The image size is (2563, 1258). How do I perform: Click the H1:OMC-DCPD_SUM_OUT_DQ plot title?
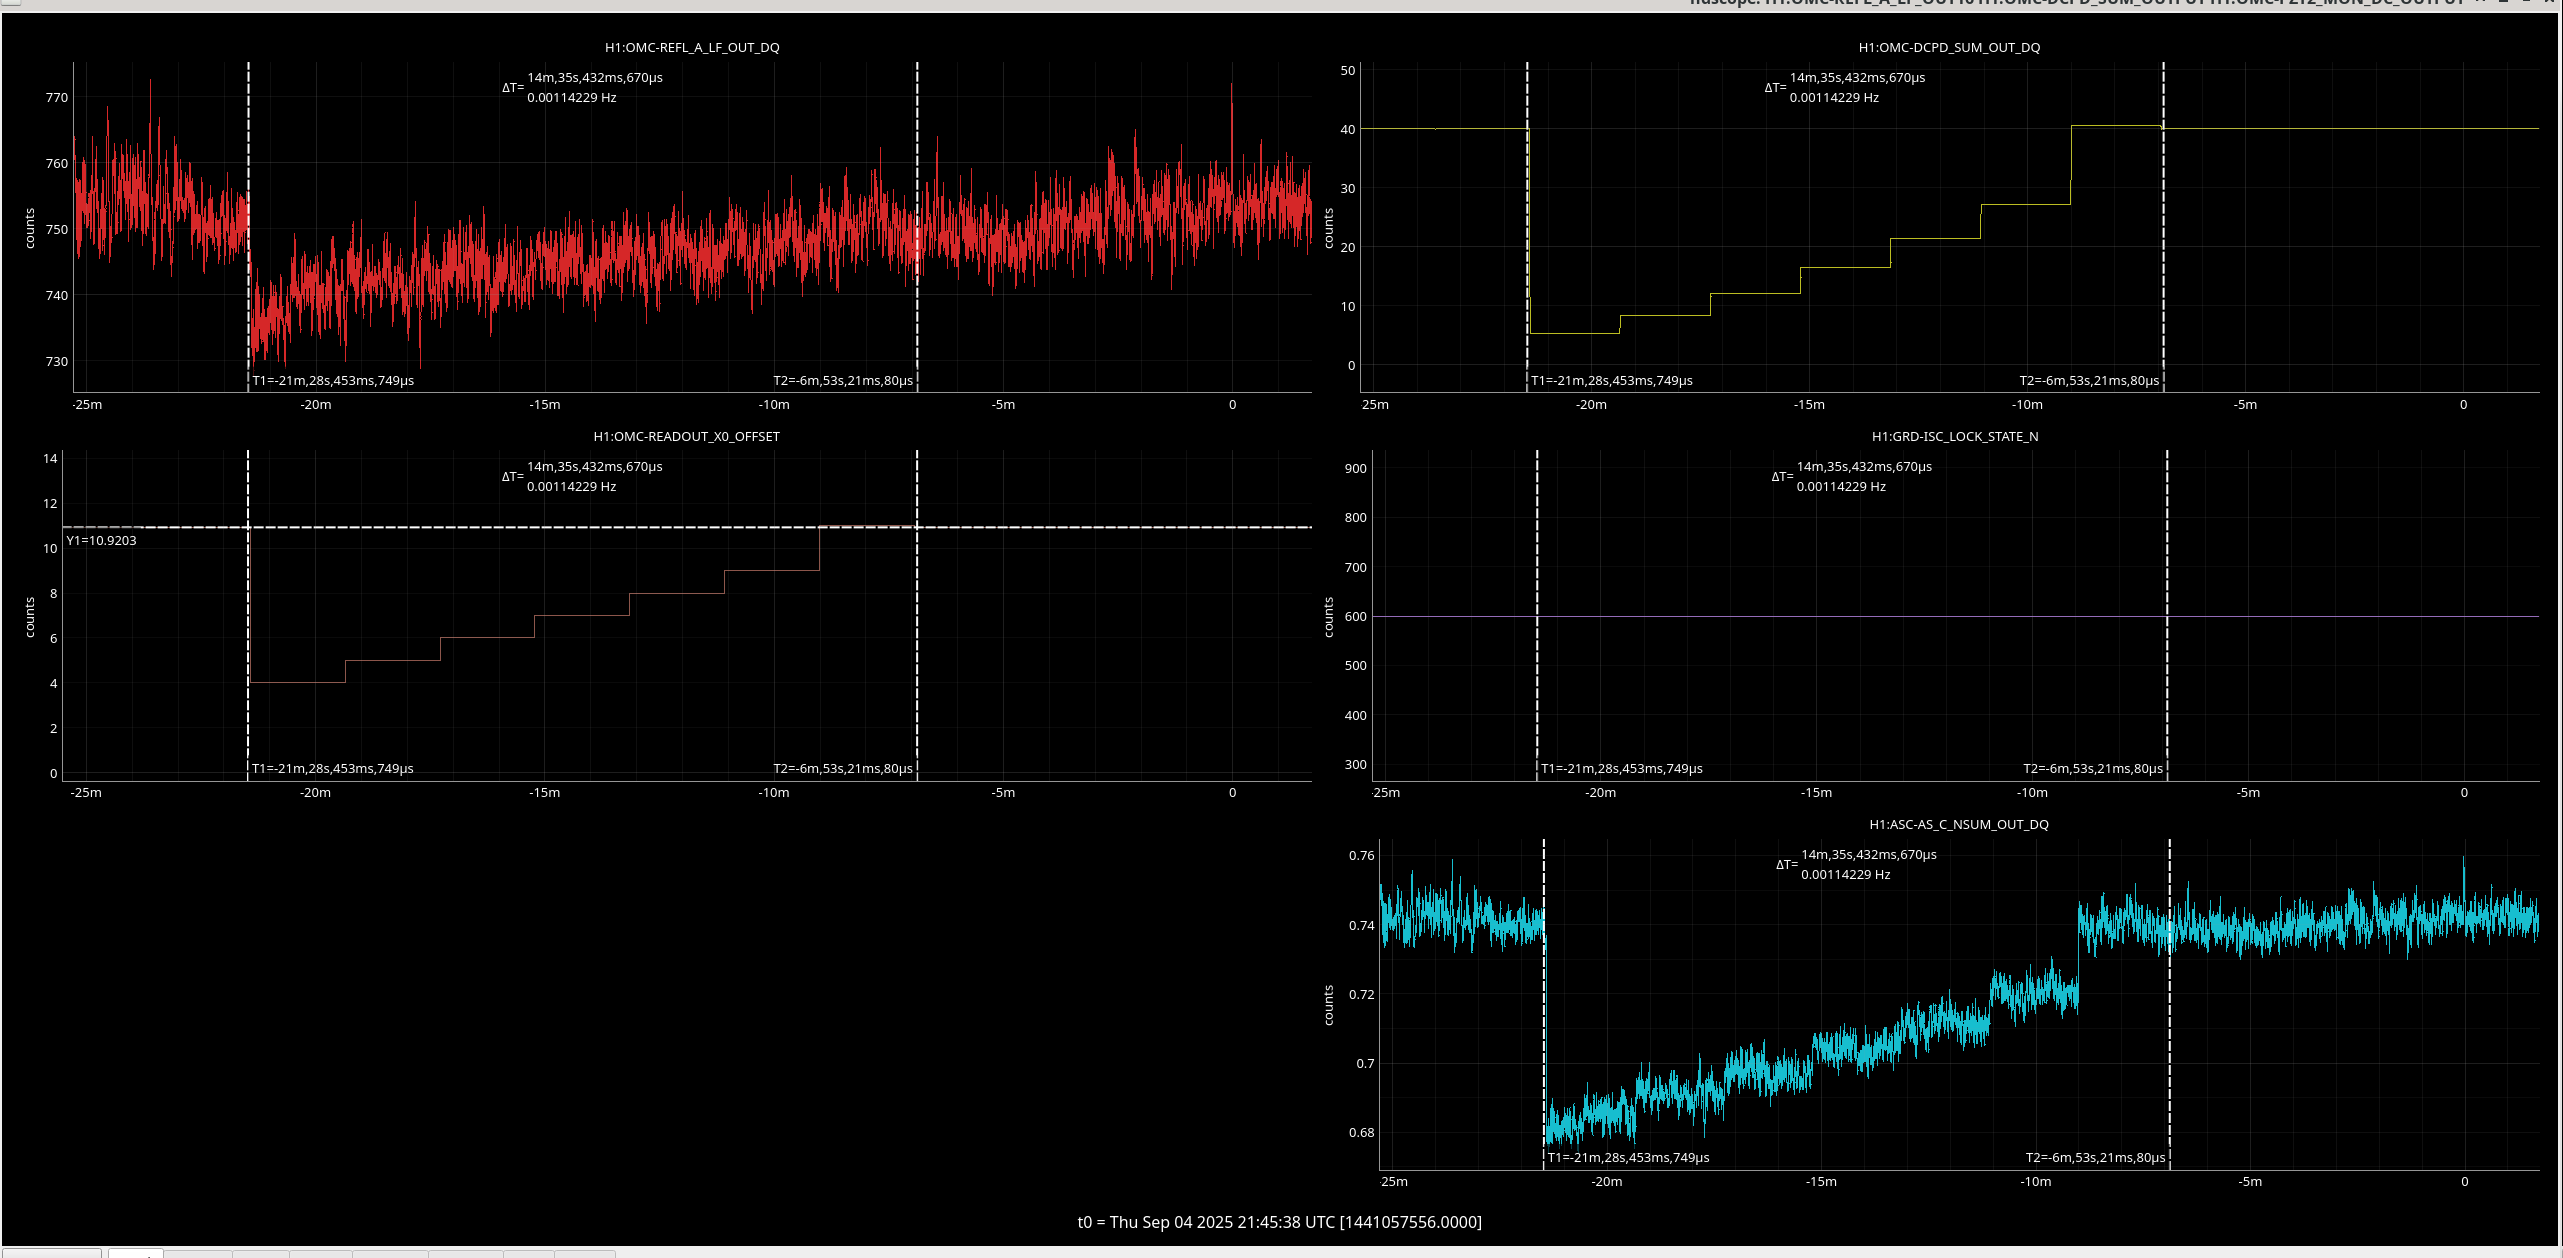1949,47
